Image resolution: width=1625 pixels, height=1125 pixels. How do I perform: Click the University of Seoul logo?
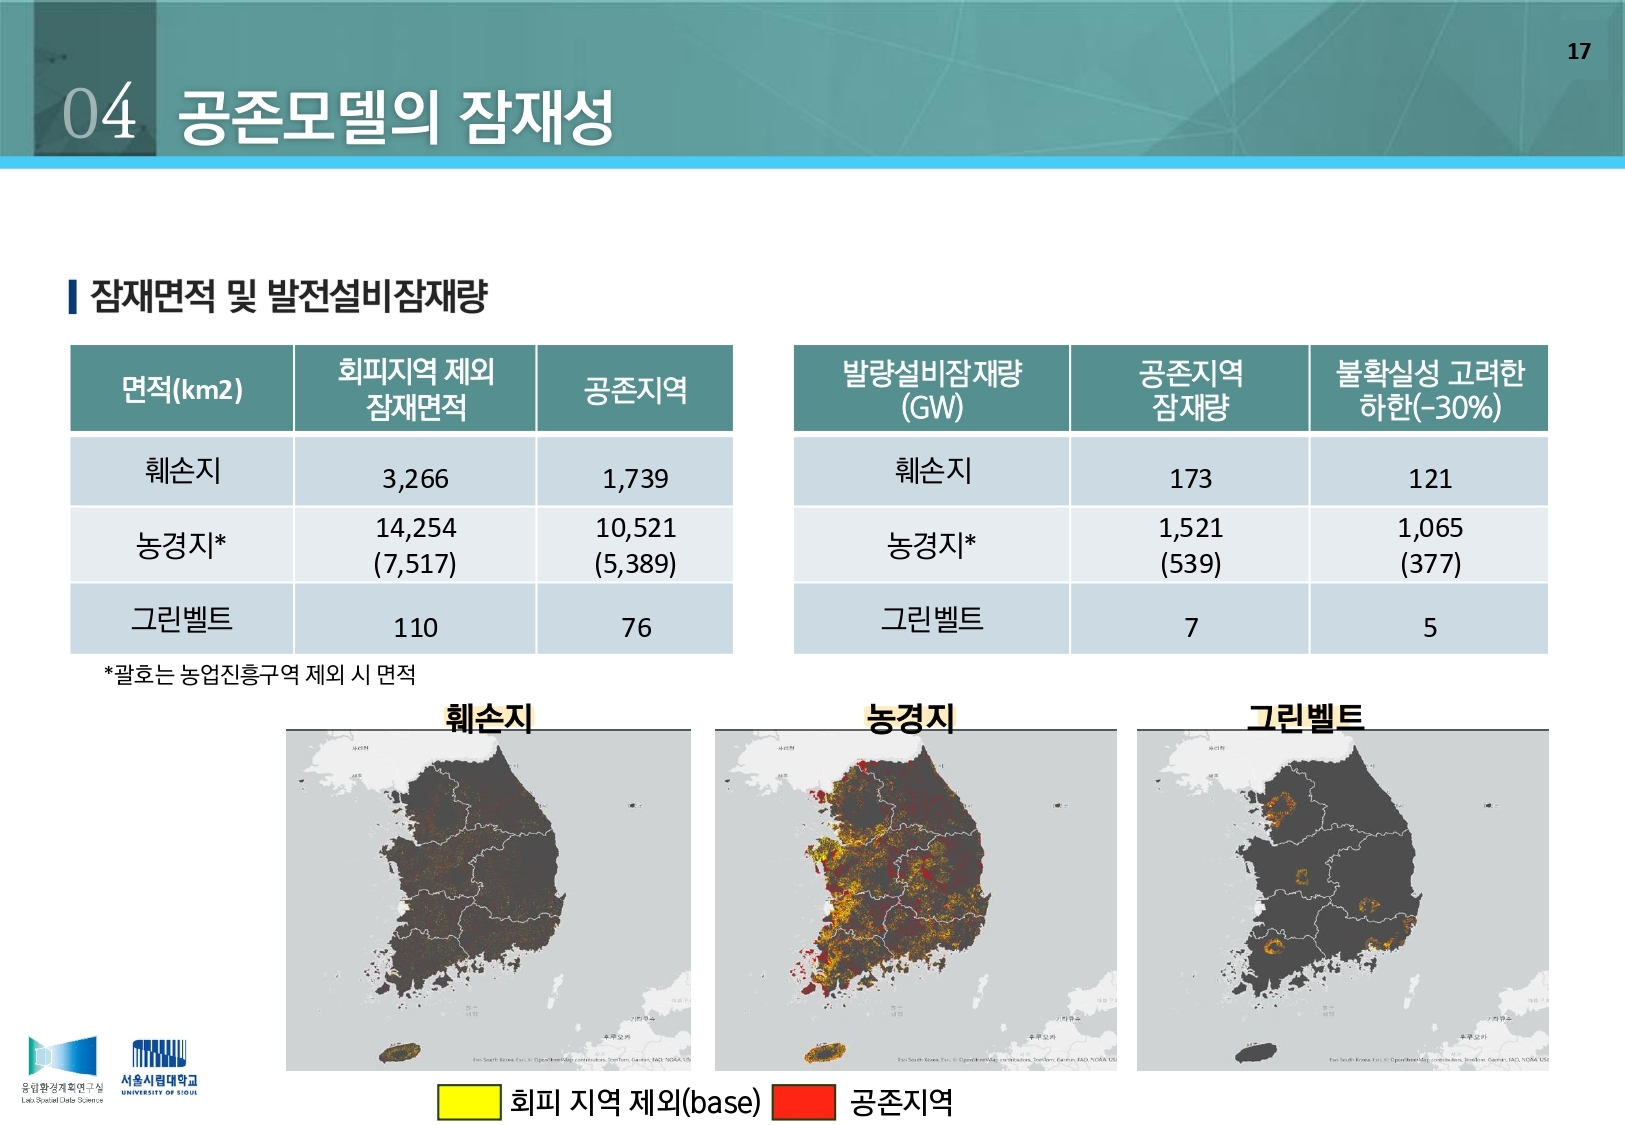(159, 1068)
